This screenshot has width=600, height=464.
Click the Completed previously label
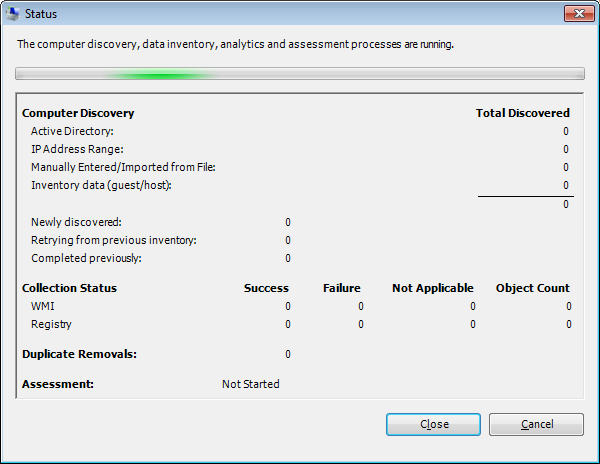pos(86,258)
